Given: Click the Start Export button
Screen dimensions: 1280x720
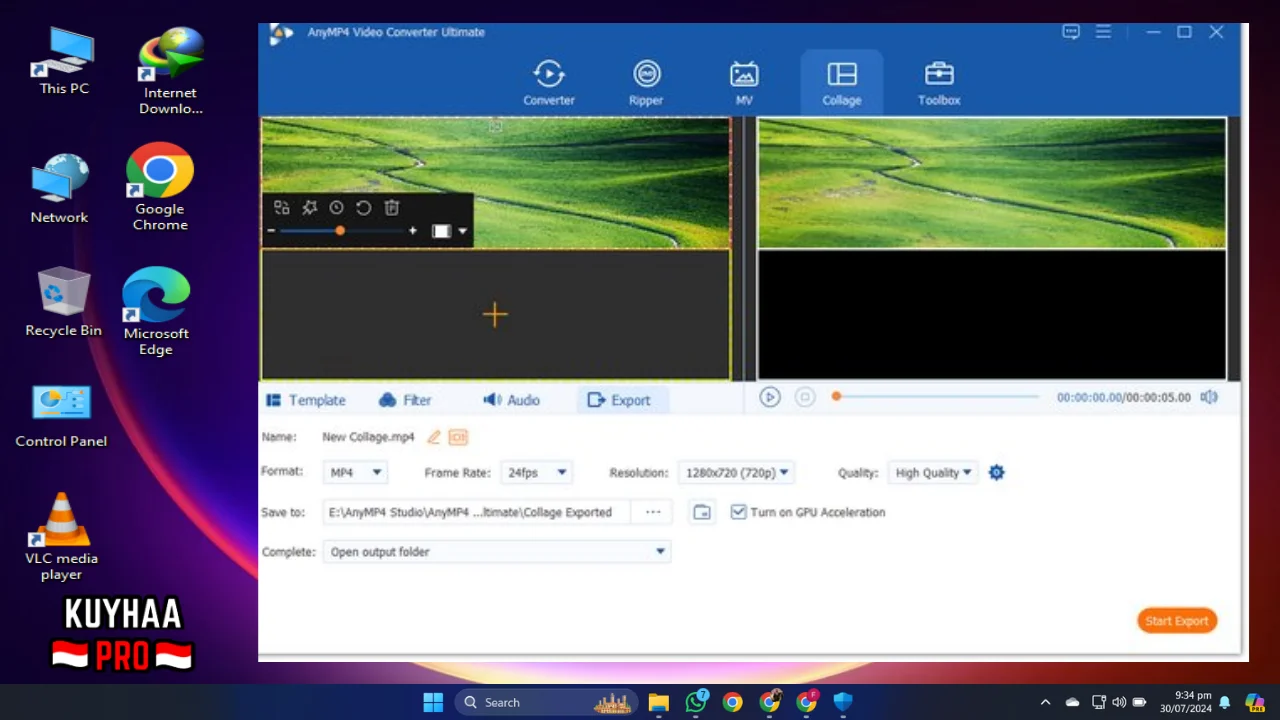Looking at the screenshot, I should [1177, 621].
